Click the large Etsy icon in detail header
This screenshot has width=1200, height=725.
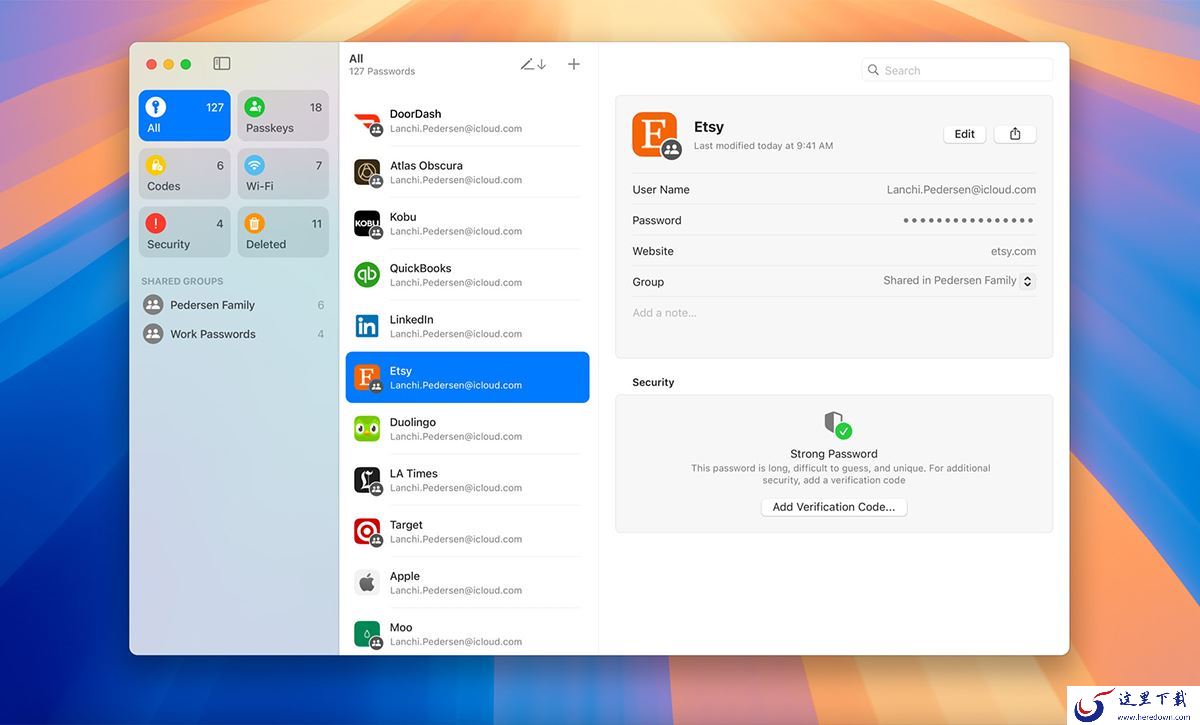coord(655,134)
